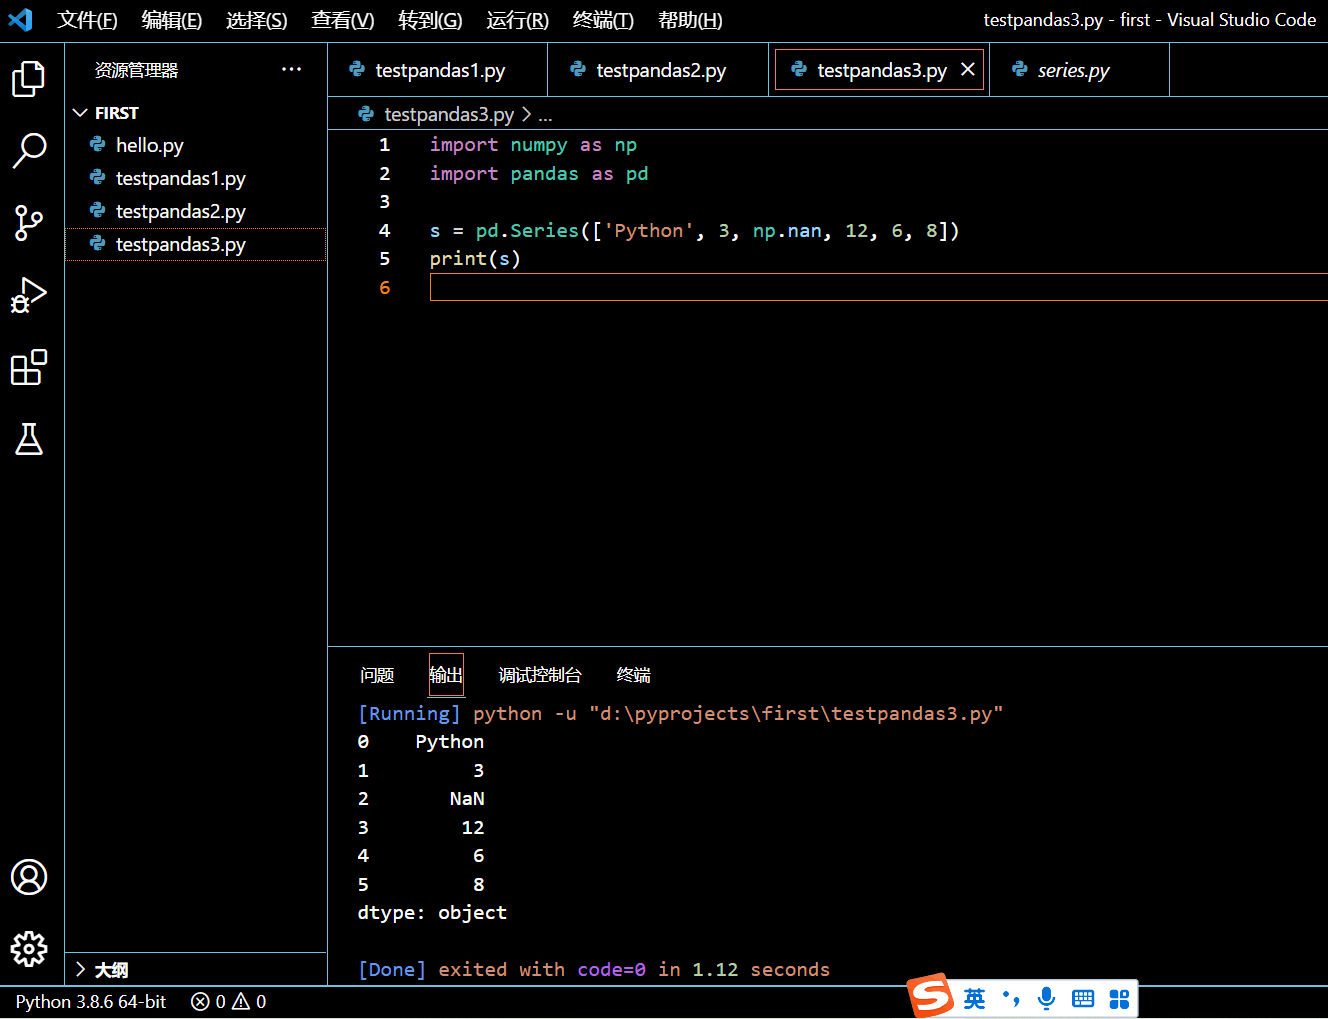
Task: Click the '[Running] python -u' output line
Action: point(680,714)
